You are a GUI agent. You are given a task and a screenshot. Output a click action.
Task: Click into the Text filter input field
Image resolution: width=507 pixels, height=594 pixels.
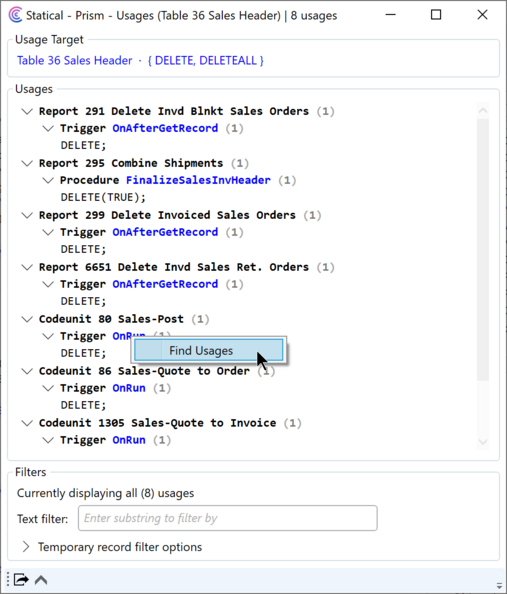227,518
